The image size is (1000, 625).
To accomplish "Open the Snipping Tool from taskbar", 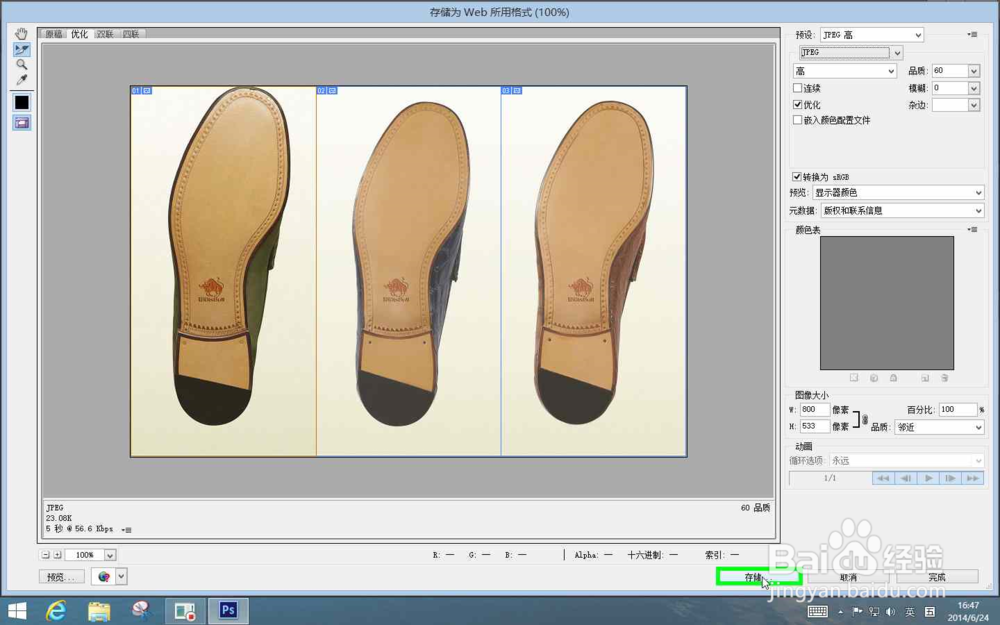I will 142,611.
